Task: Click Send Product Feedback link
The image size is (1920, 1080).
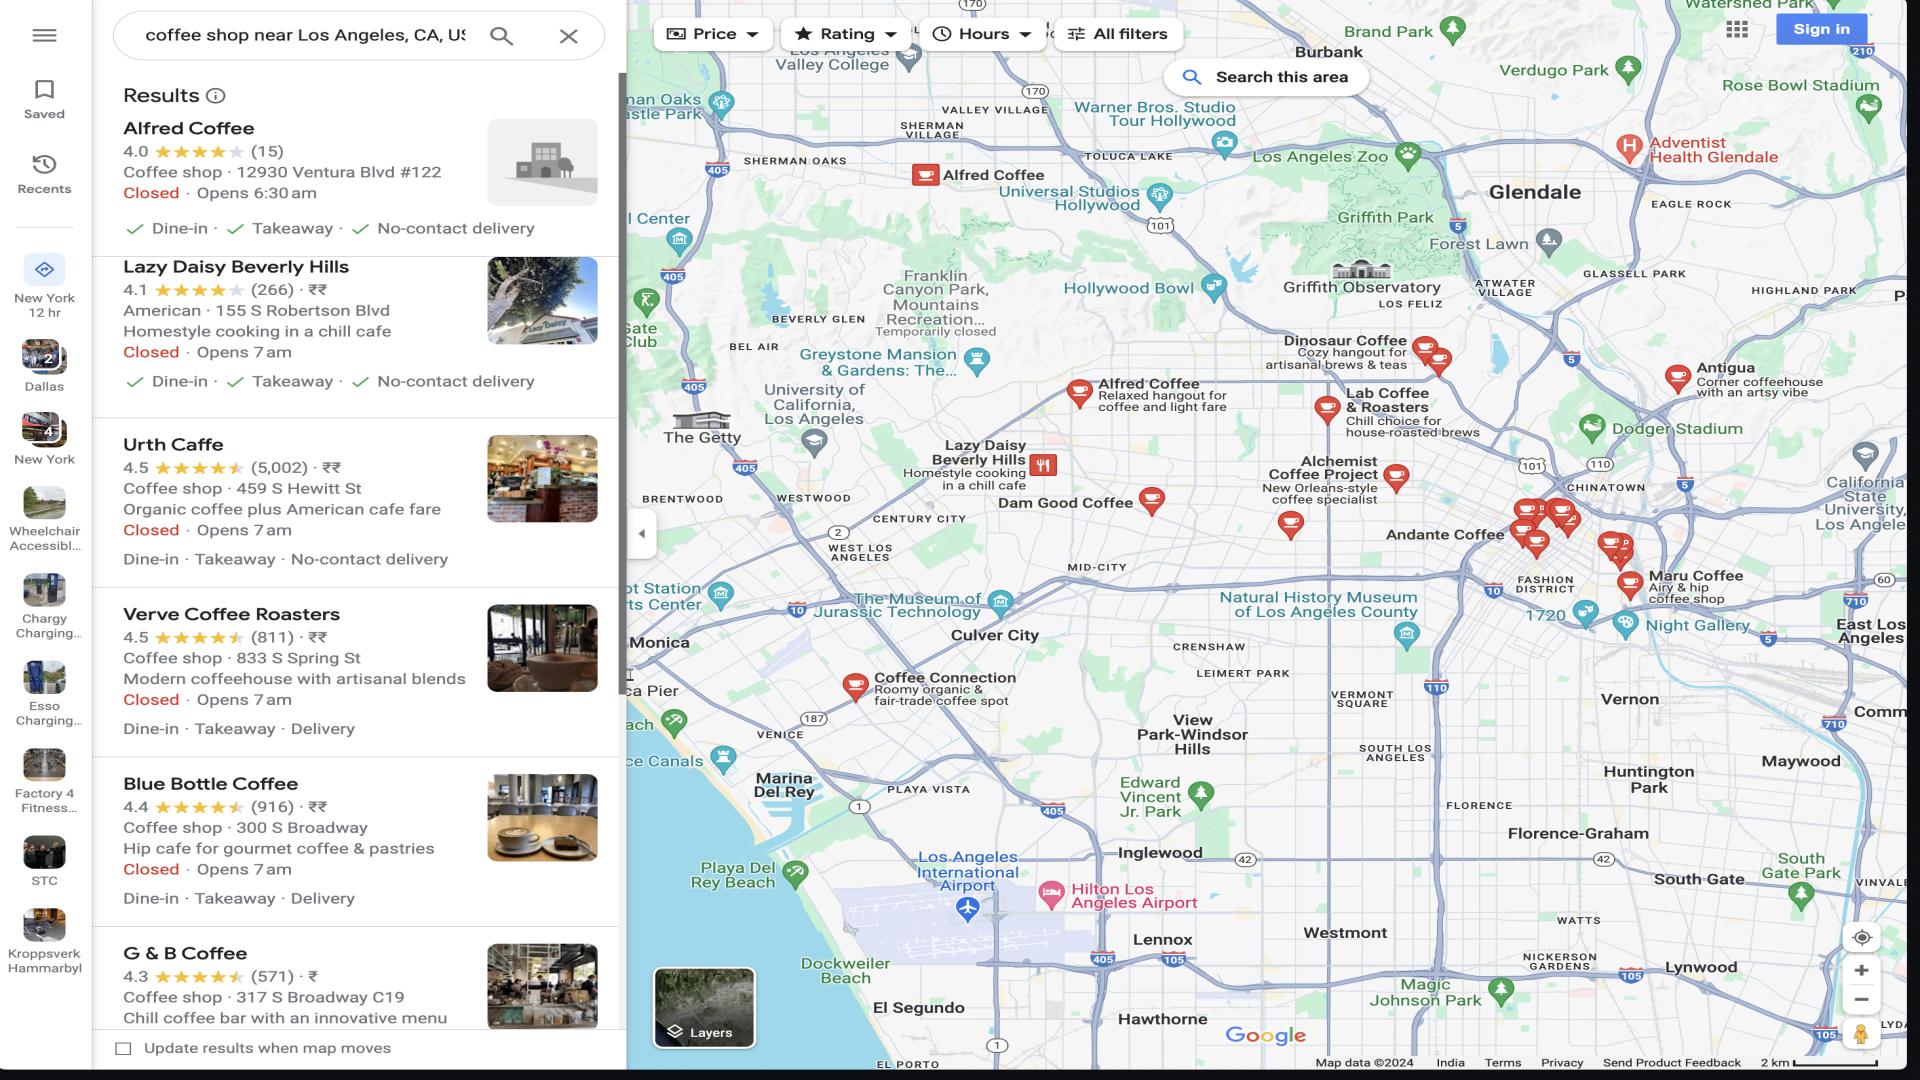Action: pos(1671,1063)
